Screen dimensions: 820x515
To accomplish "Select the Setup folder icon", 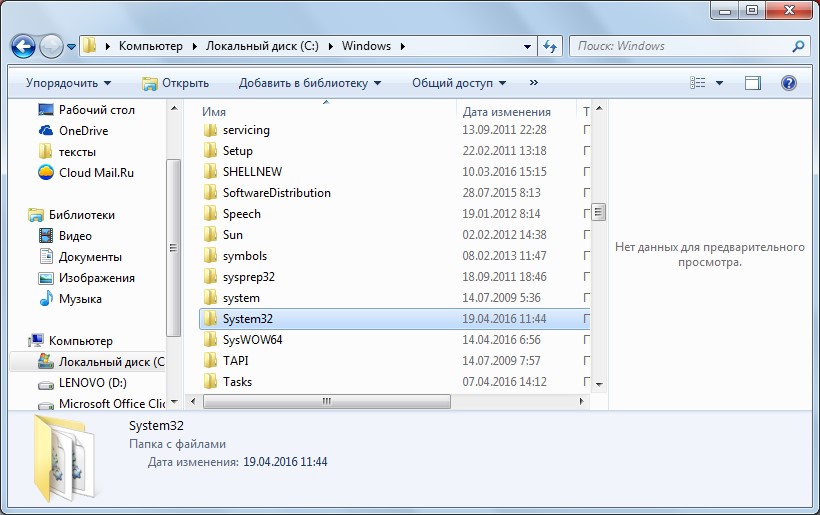I will pos(210,151).
